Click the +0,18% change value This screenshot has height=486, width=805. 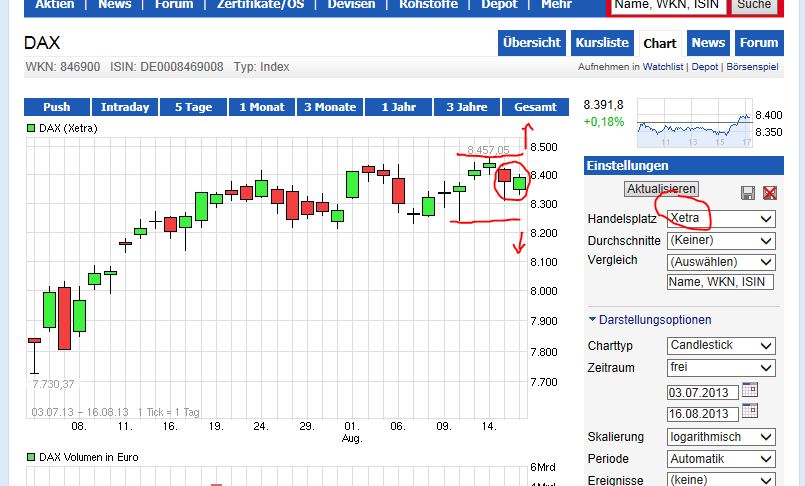pyautogui.click(x=604, y=122)
